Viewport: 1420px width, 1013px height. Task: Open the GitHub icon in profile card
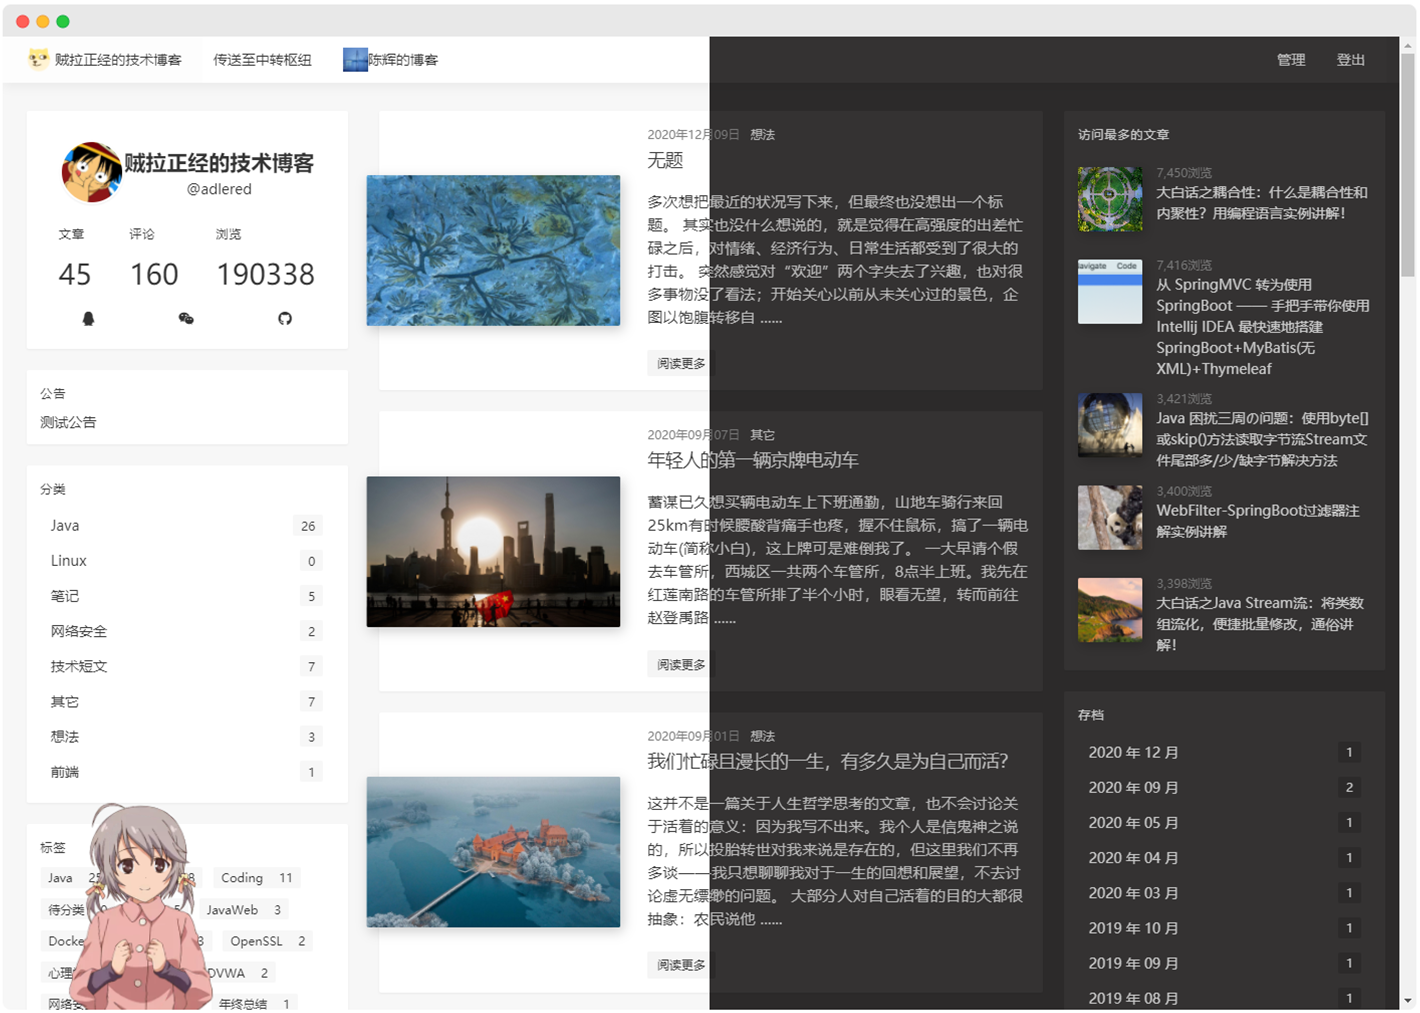285,319
